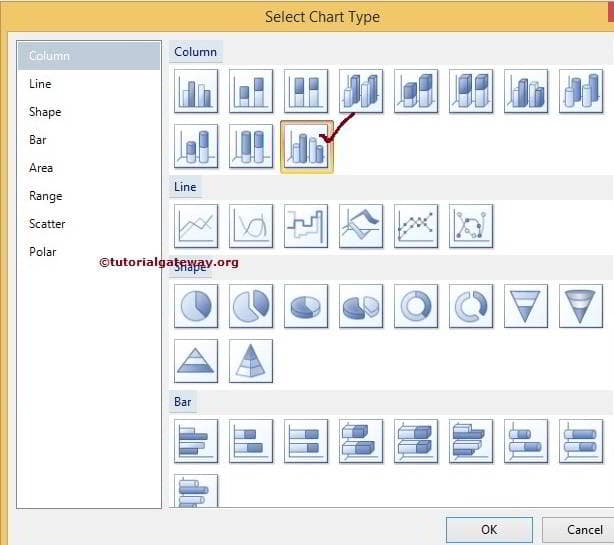Pick the 100% Stacked Bar chart icon

tap(306, 441)
